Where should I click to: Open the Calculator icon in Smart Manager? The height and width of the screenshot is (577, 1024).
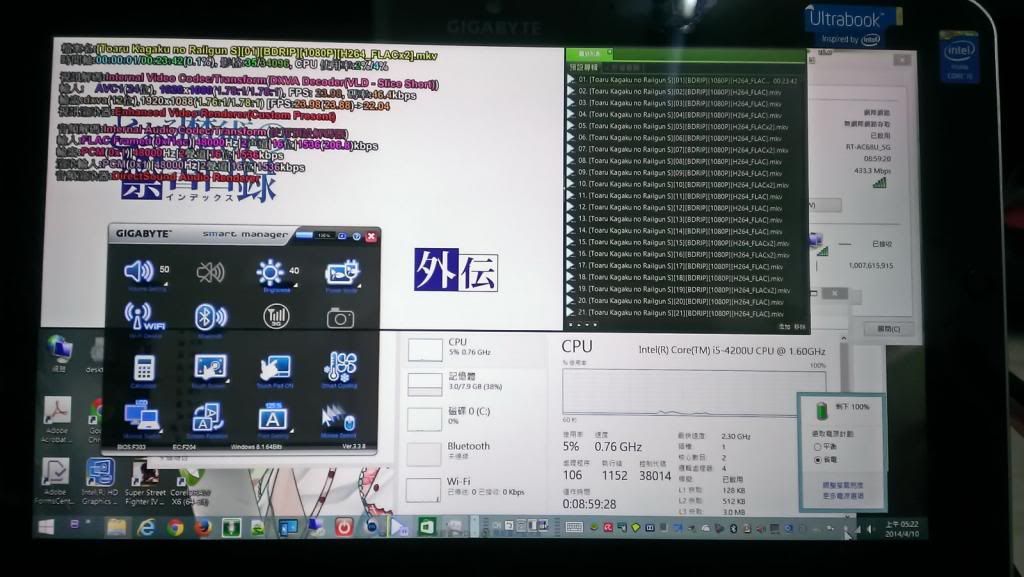pyautogui.click(x=144, y=367)
